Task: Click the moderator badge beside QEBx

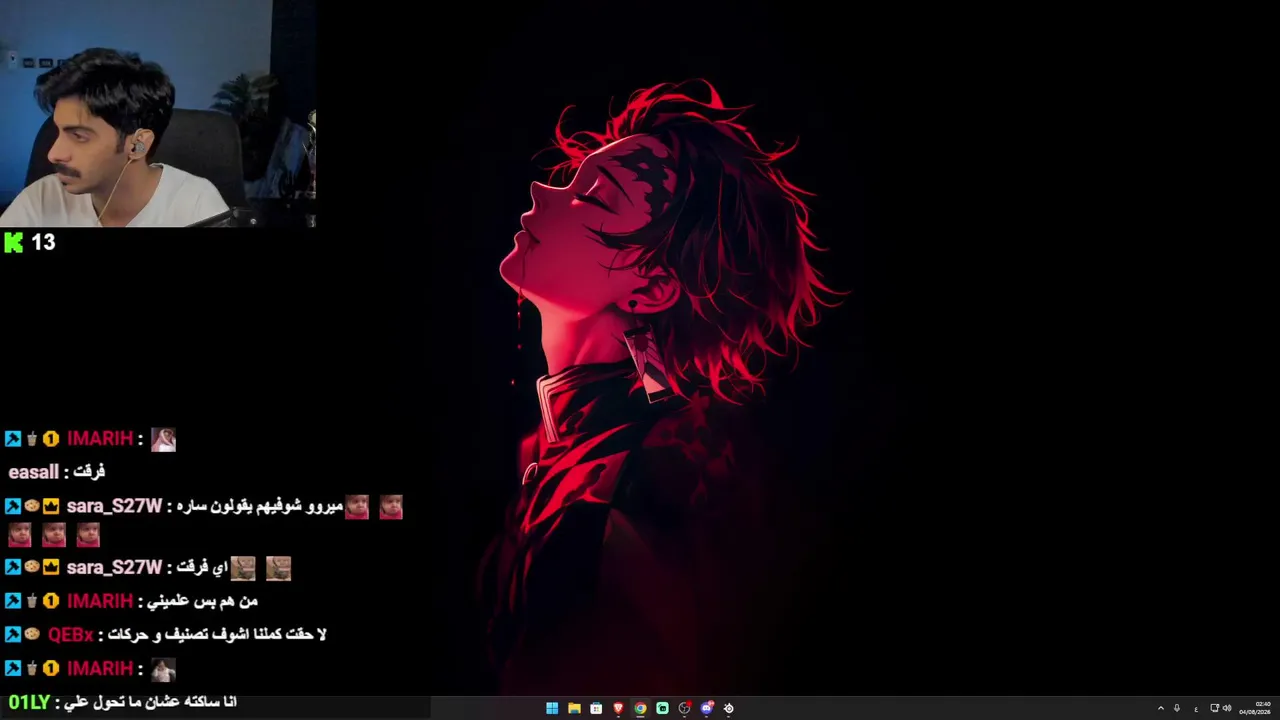Action: (13, 635)
